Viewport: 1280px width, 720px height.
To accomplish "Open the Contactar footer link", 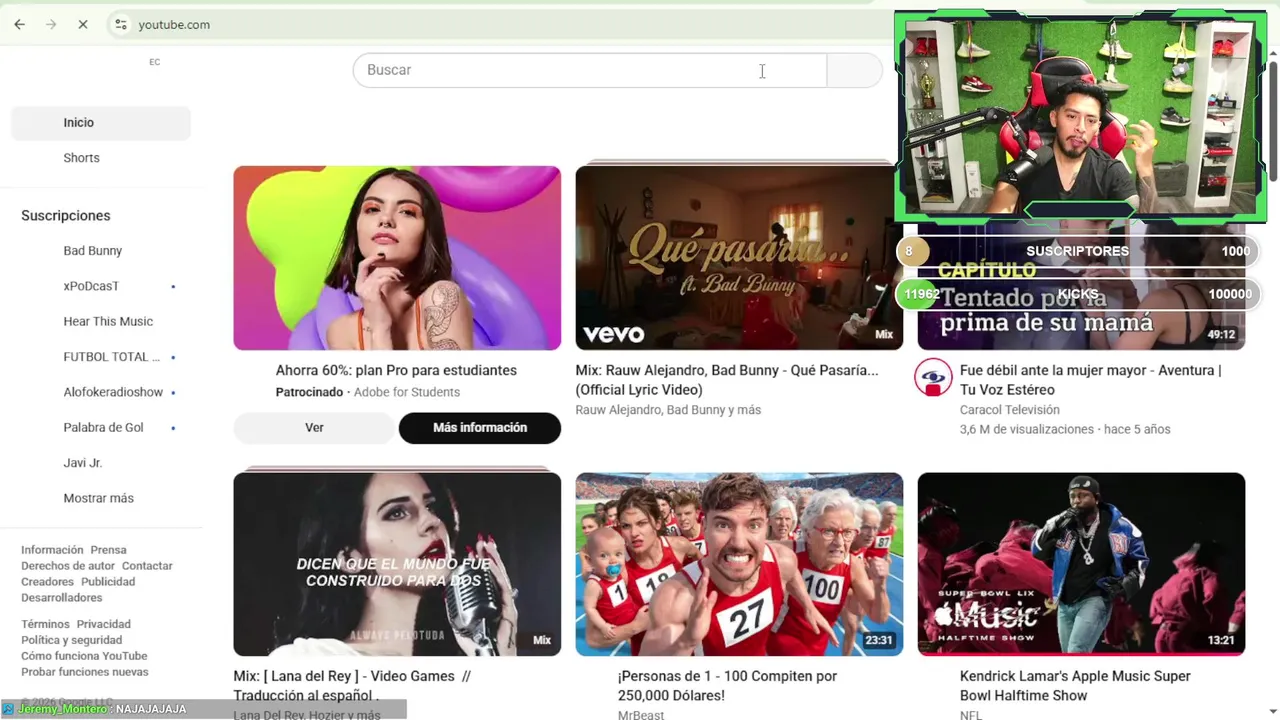I will (x=147, y=566).
